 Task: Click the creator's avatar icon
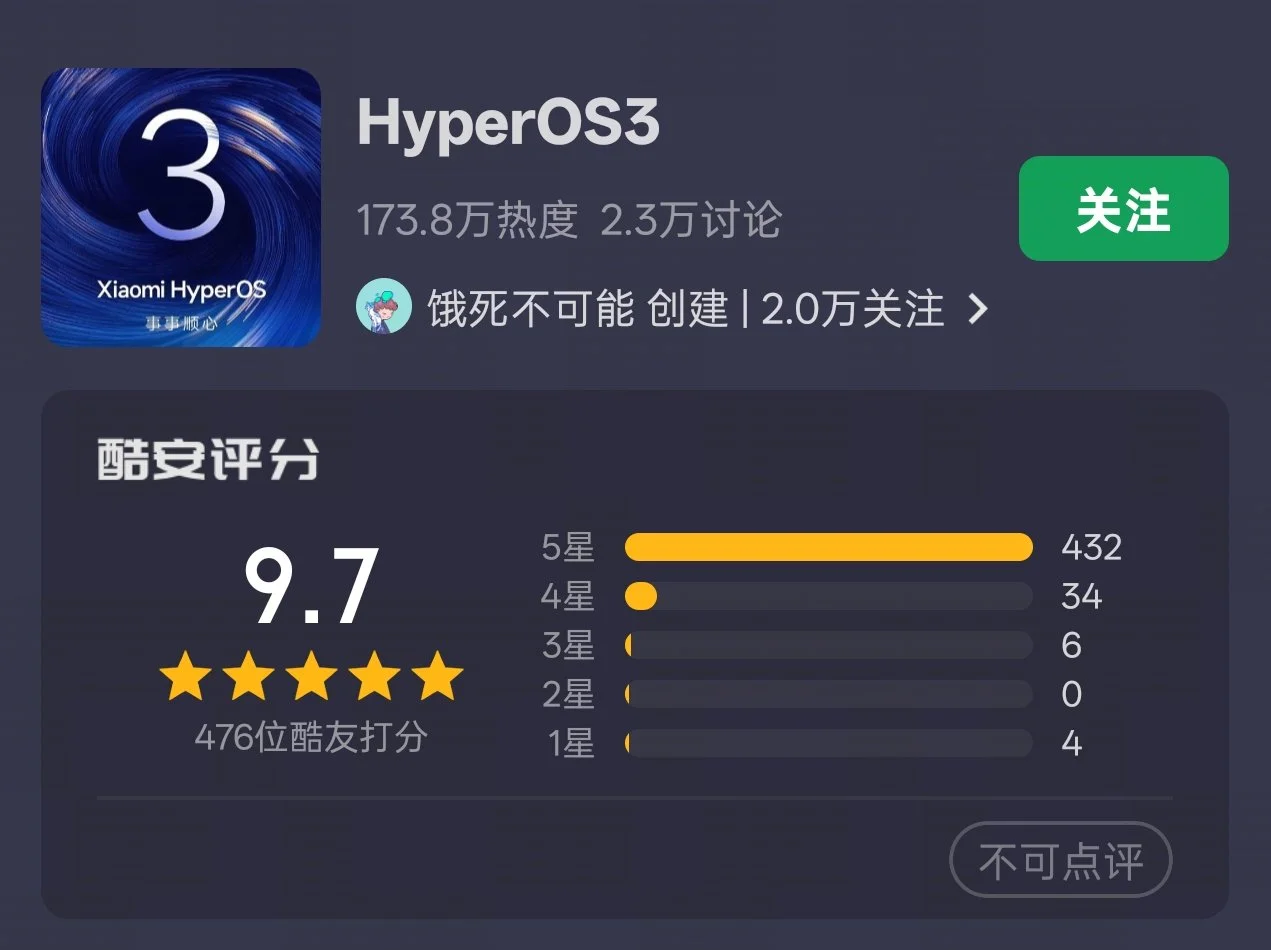point(384,307)
